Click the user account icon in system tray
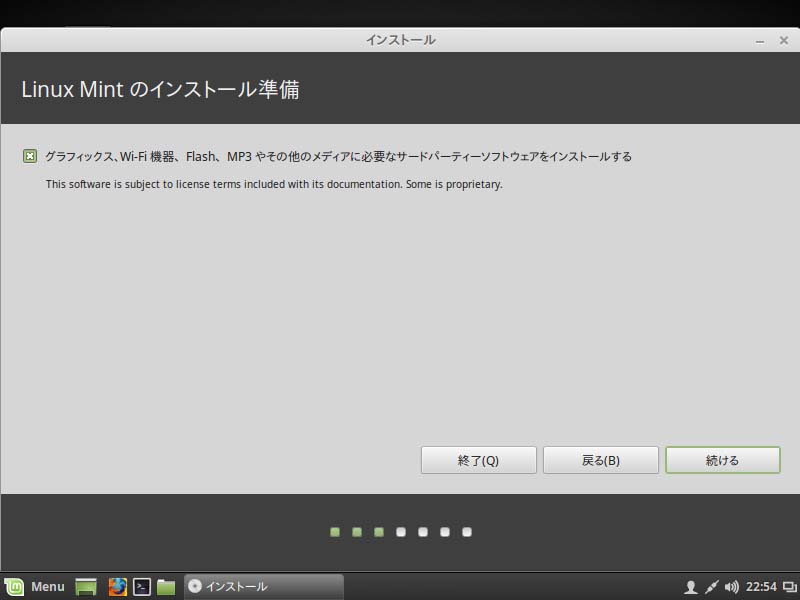800x600 pixels. [x=691, y=587]
